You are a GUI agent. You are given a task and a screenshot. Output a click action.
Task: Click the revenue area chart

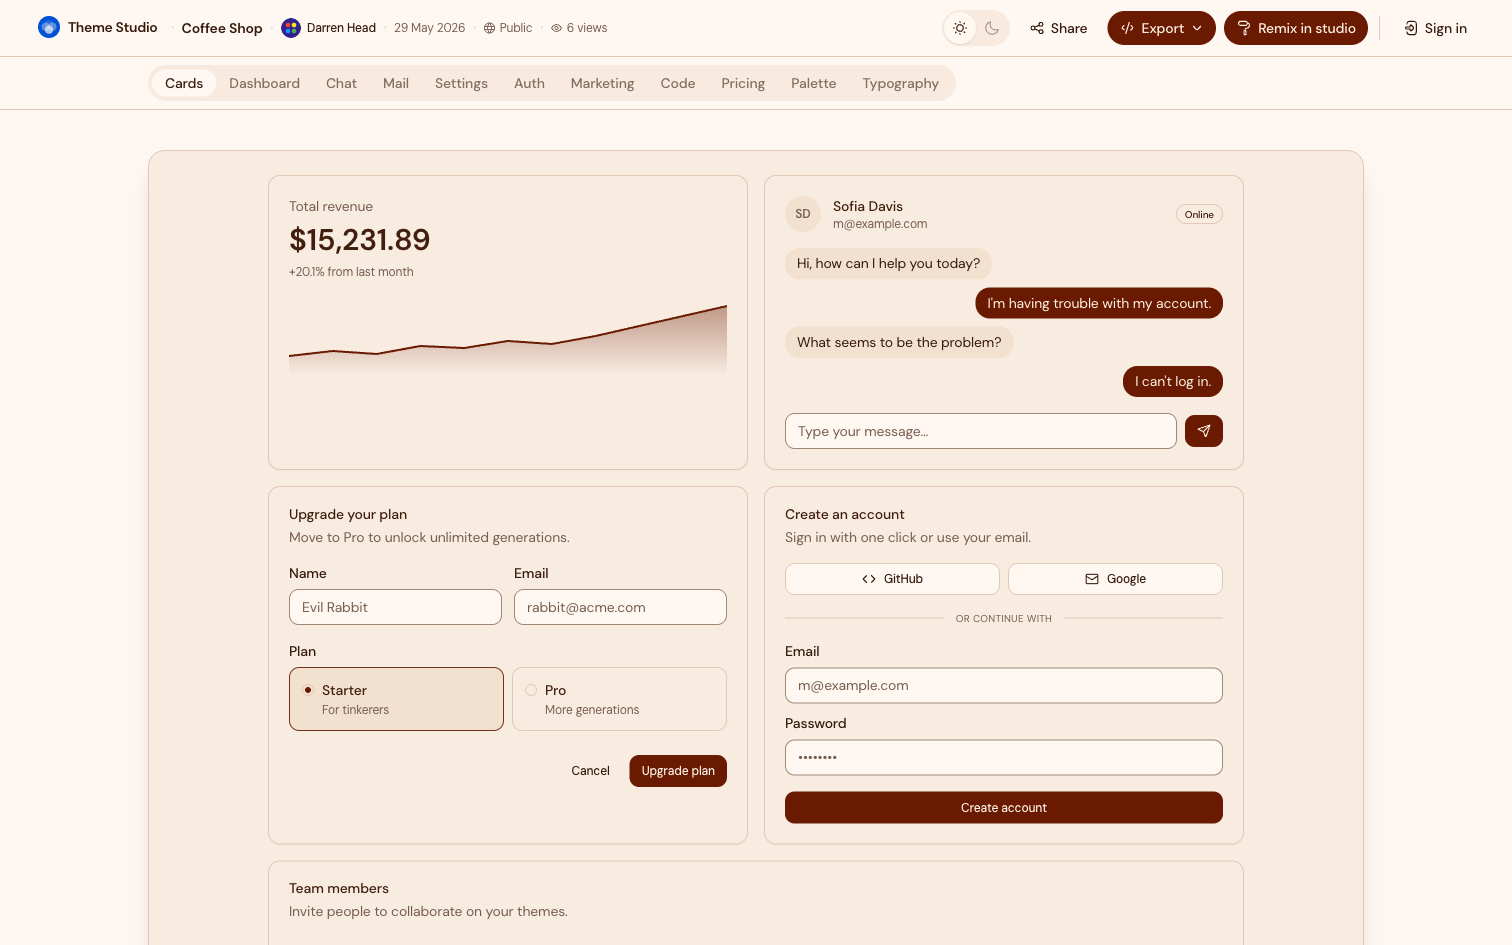click(508, 340)
